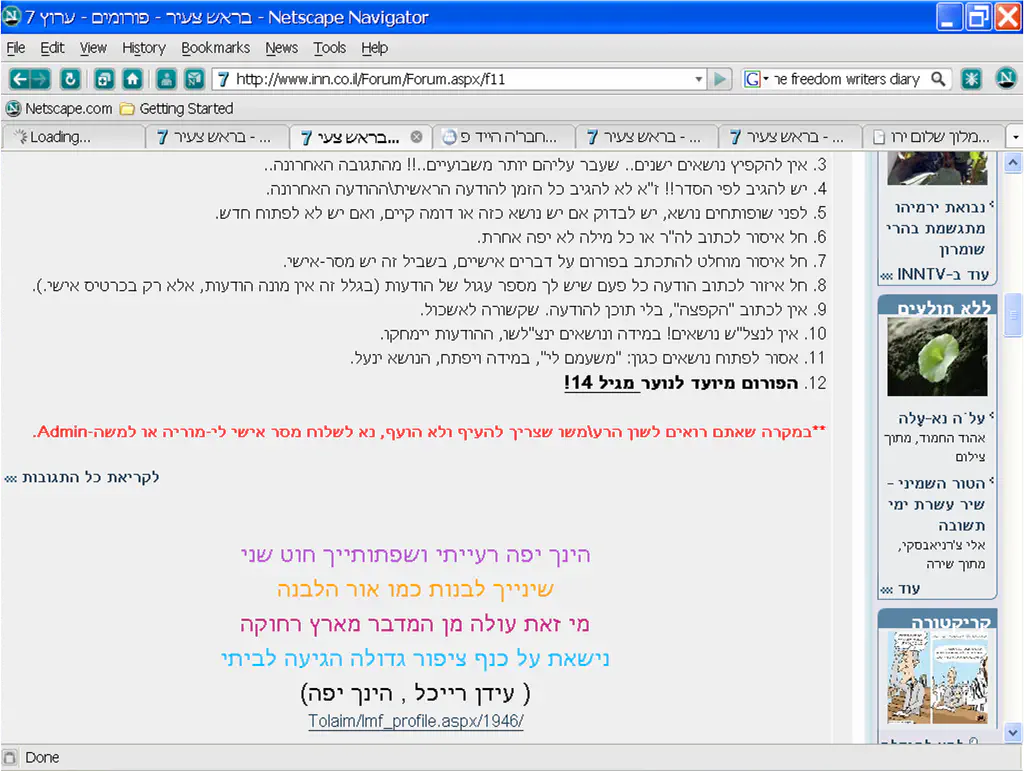Click the magnifier icon in the search box
1024x771 pixels.
click(x=938, y=79)
